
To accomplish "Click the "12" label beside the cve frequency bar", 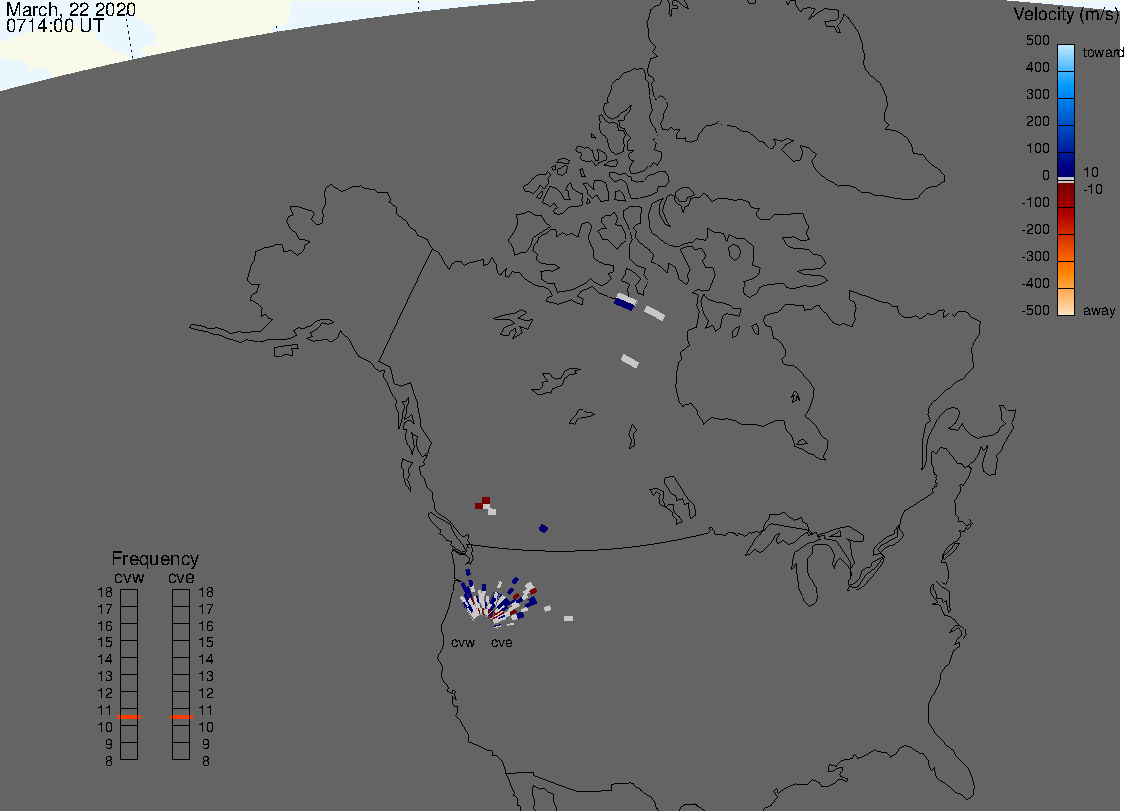I will pyautogui.click(x=206, y=693).
